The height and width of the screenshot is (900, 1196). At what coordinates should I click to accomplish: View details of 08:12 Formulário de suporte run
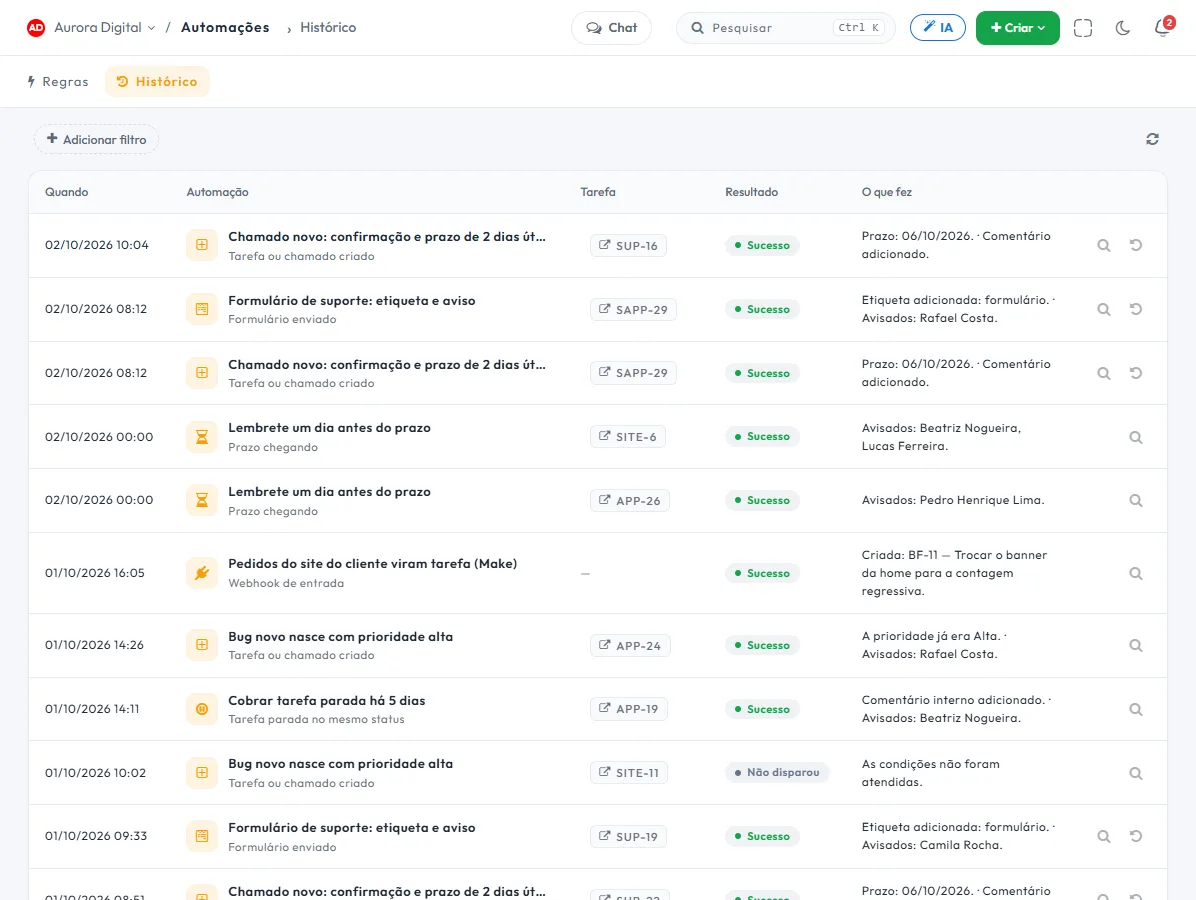[1104, 310]
